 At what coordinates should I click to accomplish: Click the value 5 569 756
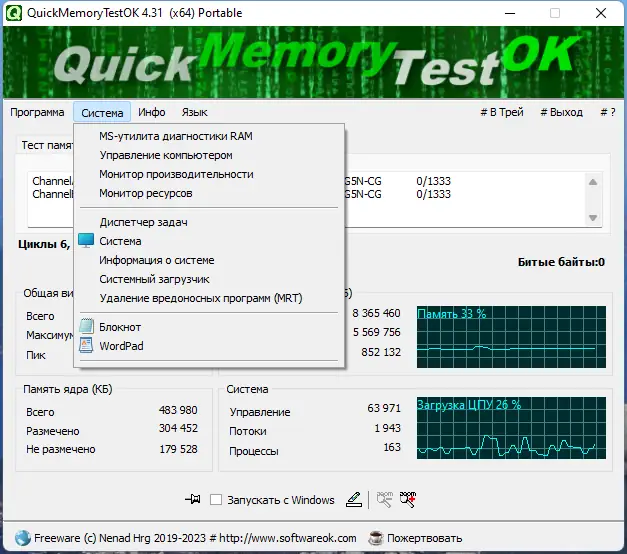pos(376,332)
